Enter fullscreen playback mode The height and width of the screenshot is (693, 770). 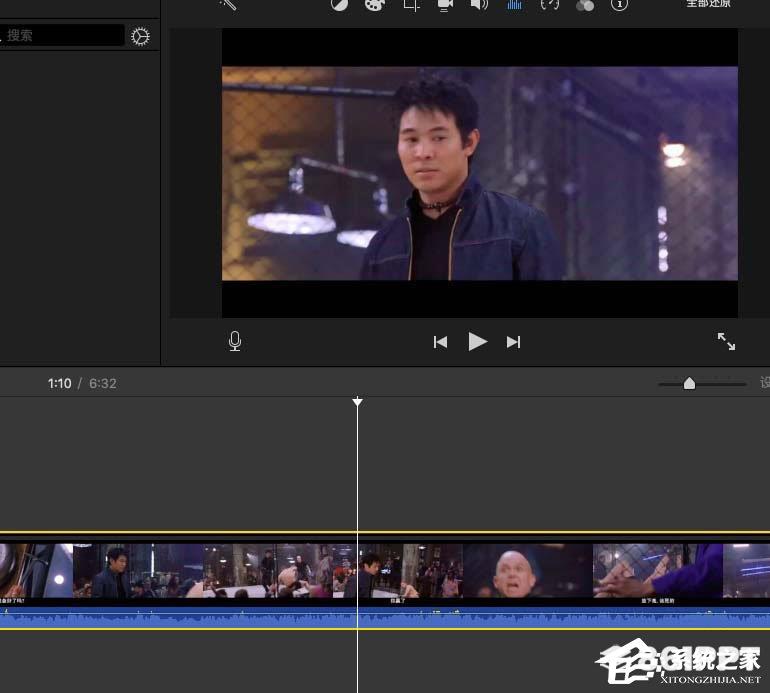tap(726, 341)
